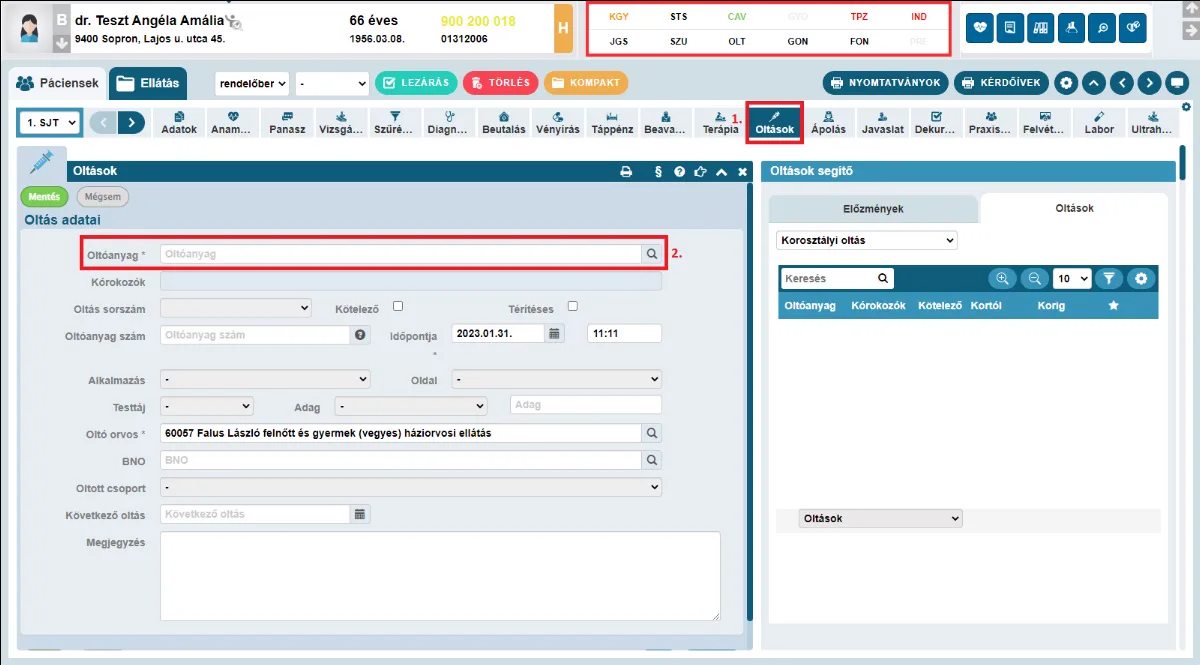
Task: Switch to Előzmények tab in helper panel
Action: [874, 209]
